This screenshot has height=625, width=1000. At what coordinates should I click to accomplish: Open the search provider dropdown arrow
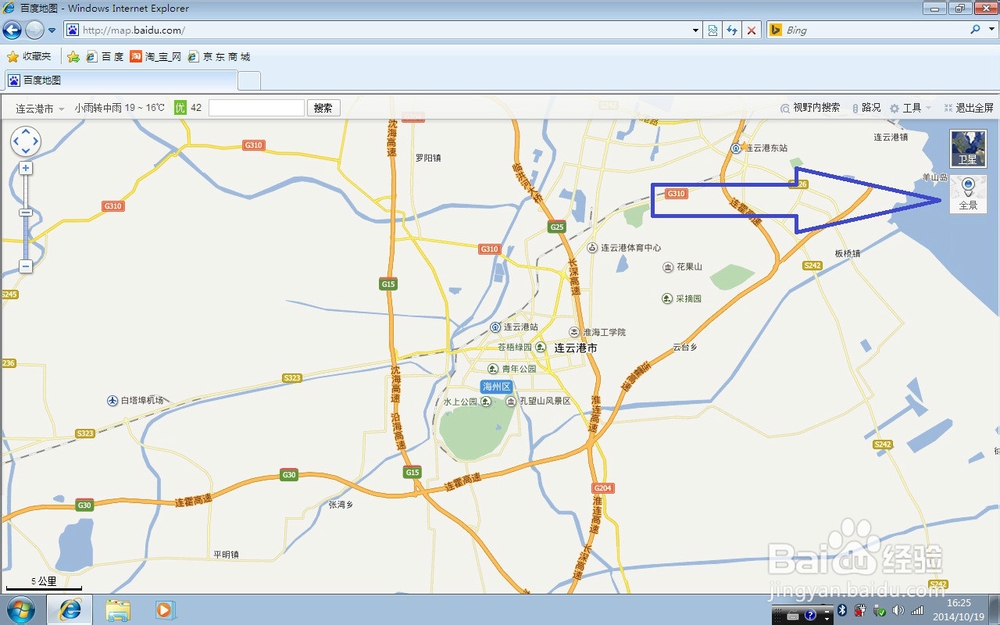992,29
